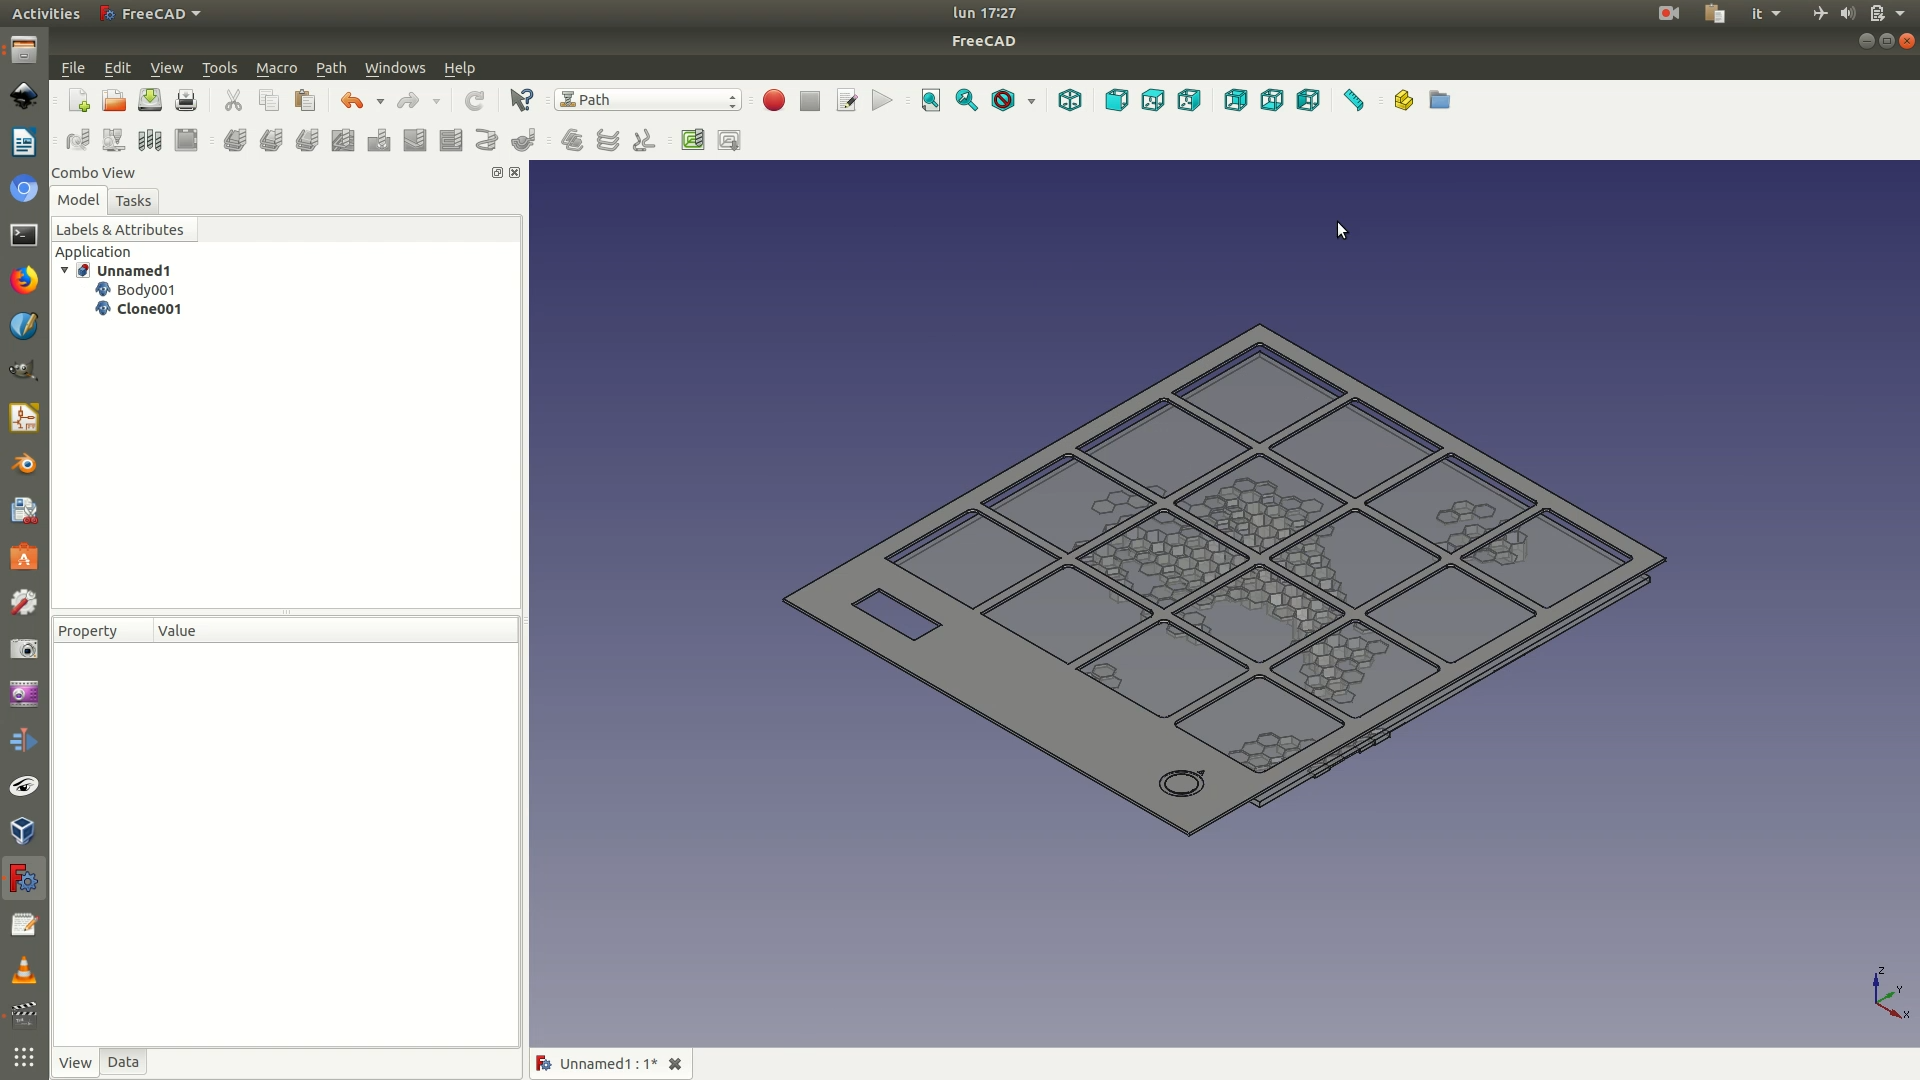Set front view
Screen dimensions: 1920x1080
coord(1117,100)
